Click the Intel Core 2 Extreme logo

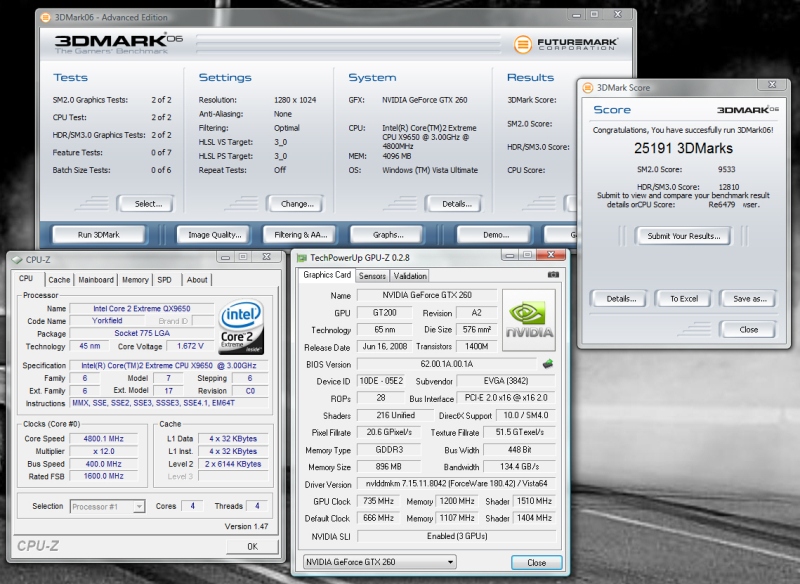pos(241,327)
